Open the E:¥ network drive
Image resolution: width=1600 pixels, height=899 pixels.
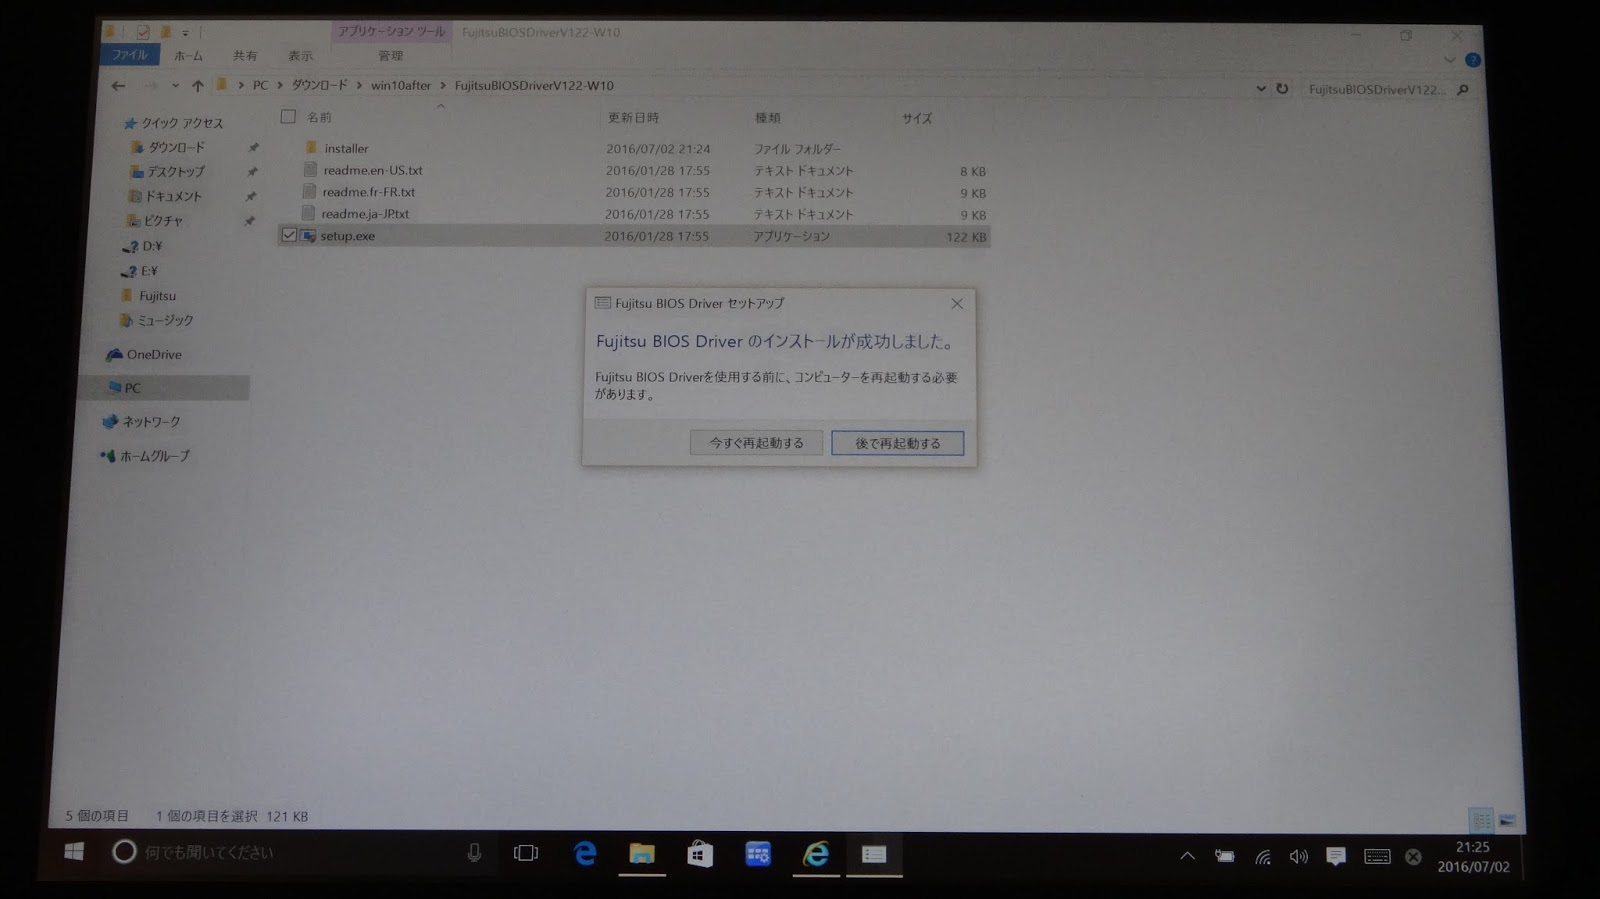coord(140,271)
